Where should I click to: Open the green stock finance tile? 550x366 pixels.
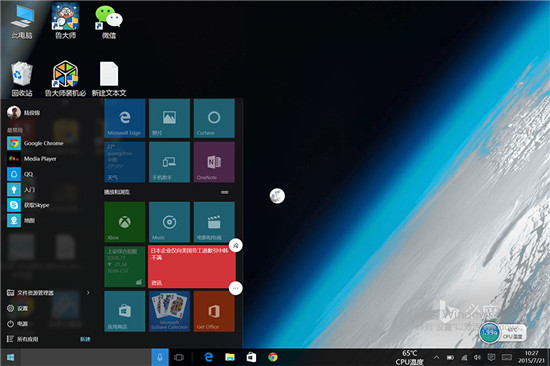[125, 267]
